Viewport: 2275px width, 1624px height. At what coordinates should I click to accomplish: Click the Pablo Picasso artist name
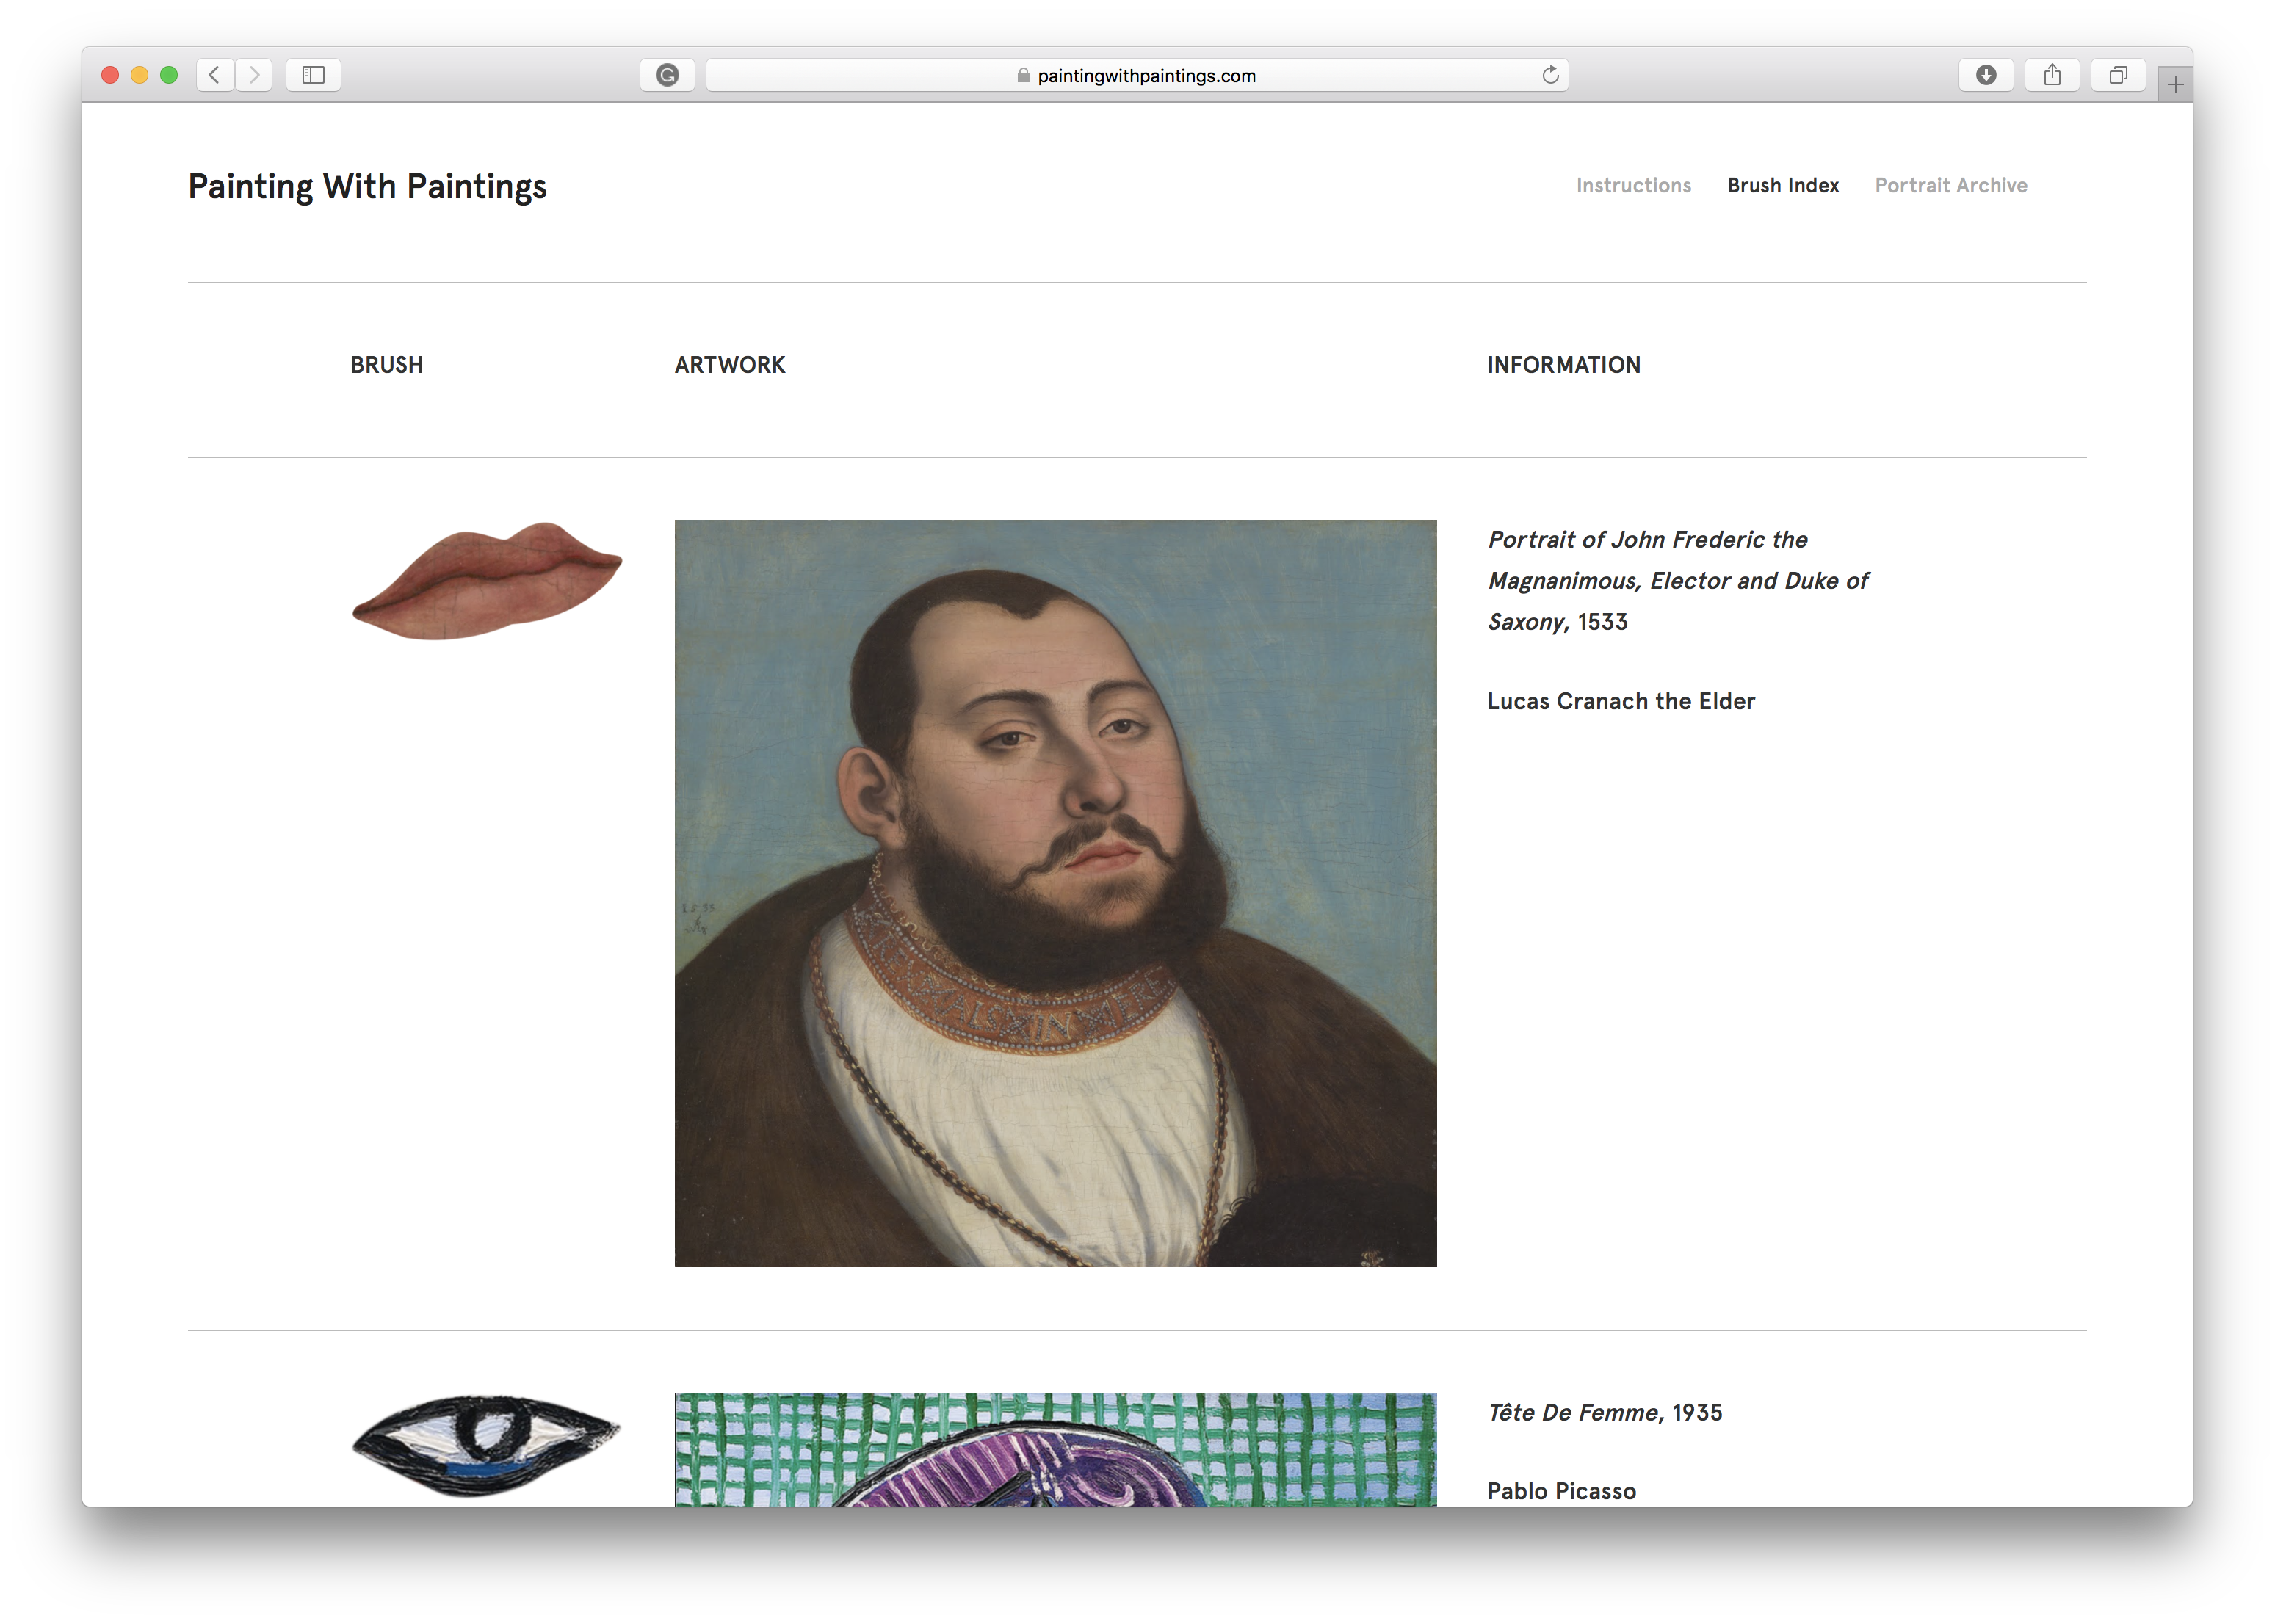[1561, 1491]
